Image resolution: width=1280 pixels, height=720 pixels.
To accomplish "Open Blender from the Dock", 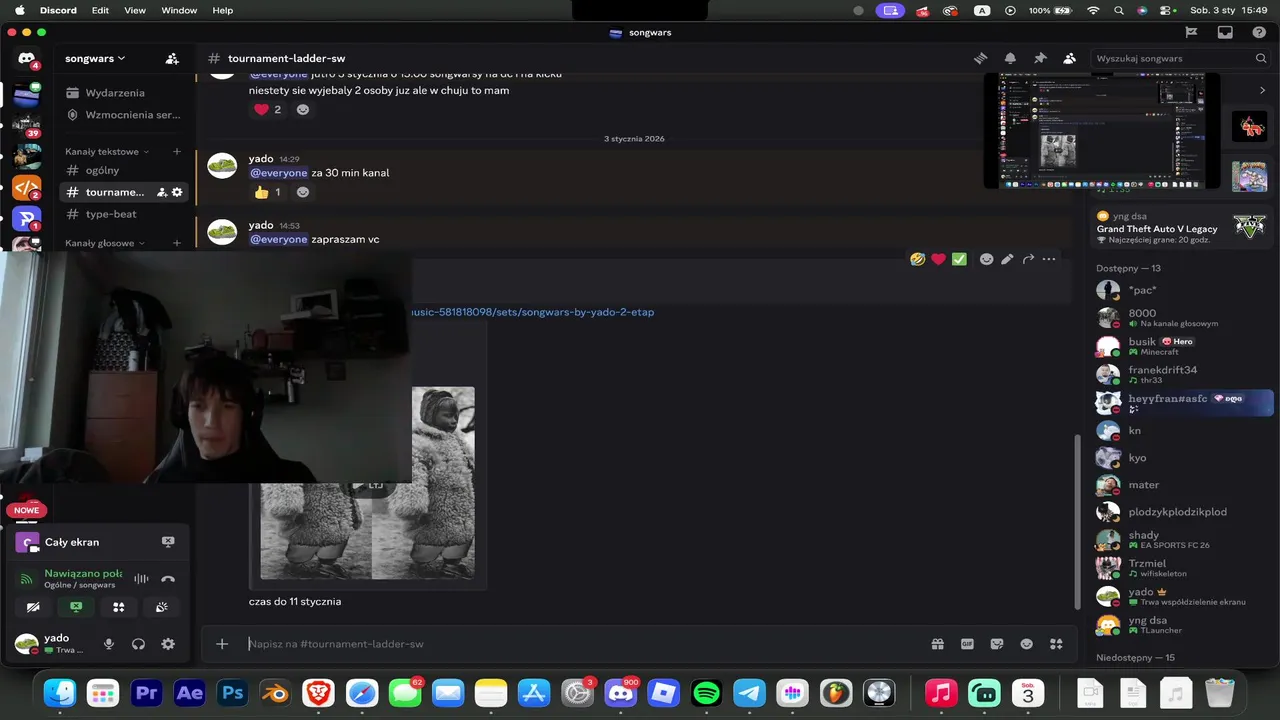I will (276, 692).
